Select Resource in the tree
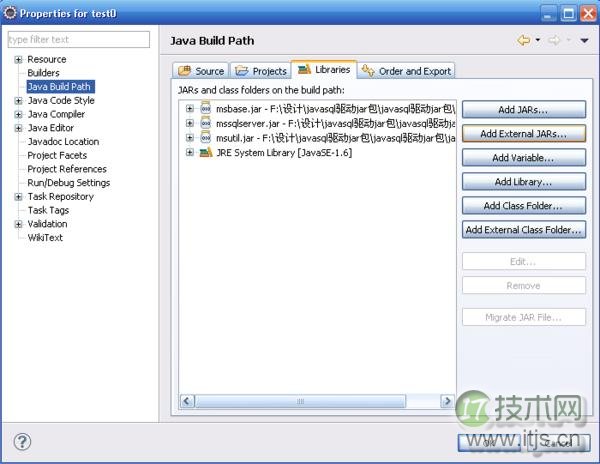Screen dimensions: 600x464 click(47, 60)
